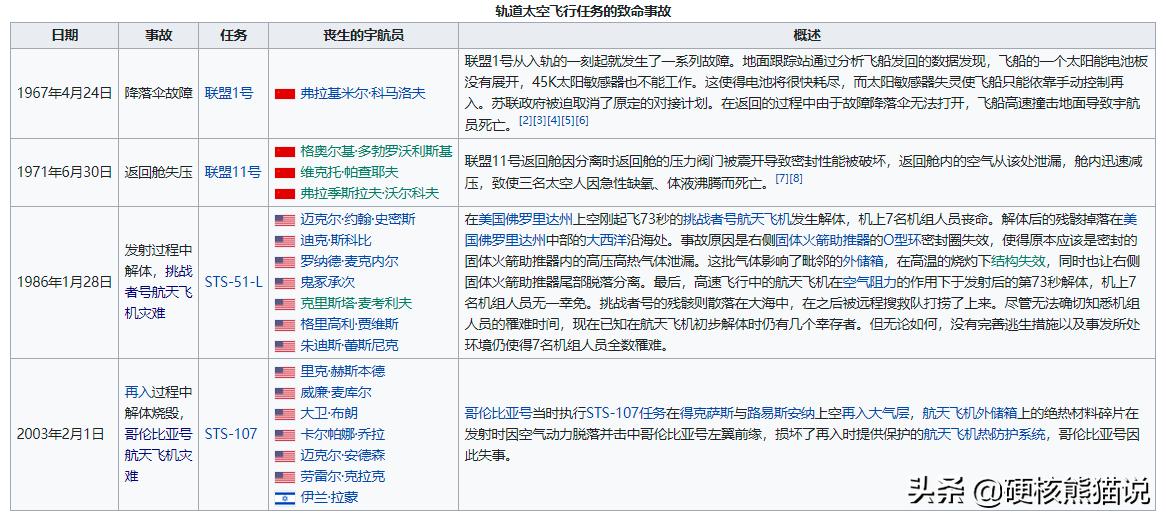Image resolution: width=1166 pixels, height=521 pixels.
Task: Click the US flag beside 大卫·布朗
Action: point(285,414)
